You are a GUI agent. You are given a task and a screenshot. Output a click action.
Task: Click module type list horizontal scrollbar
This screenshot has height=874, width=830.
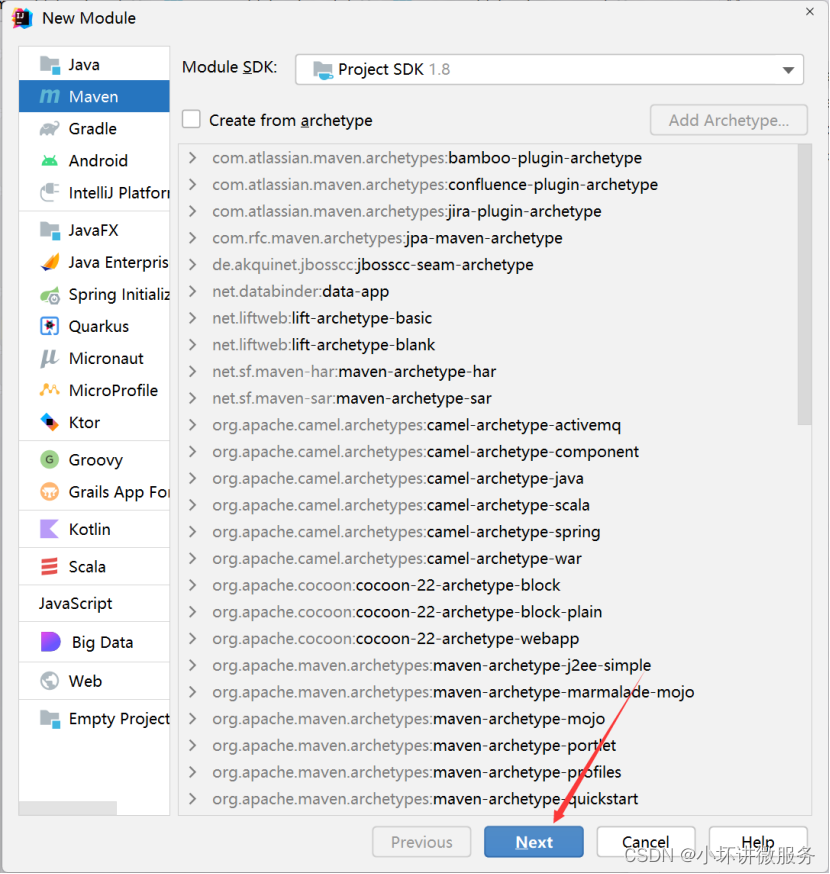click(x=68, y=808)
